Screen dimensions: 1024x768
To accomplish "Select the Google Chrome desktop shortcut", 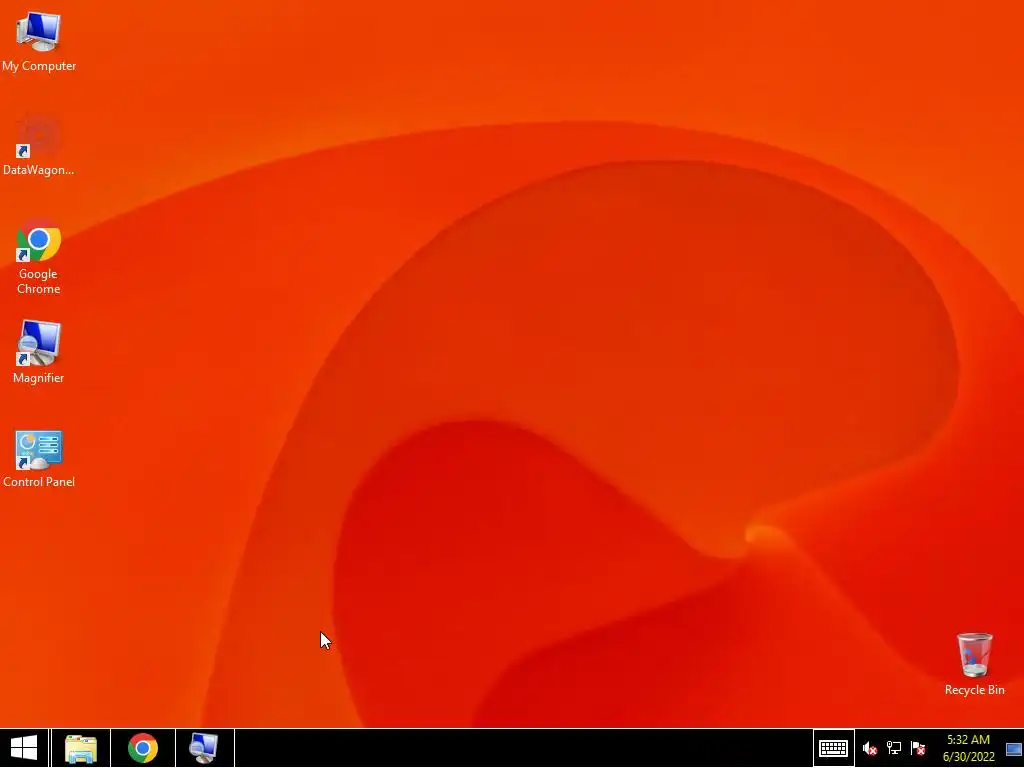I will point(39,257).
